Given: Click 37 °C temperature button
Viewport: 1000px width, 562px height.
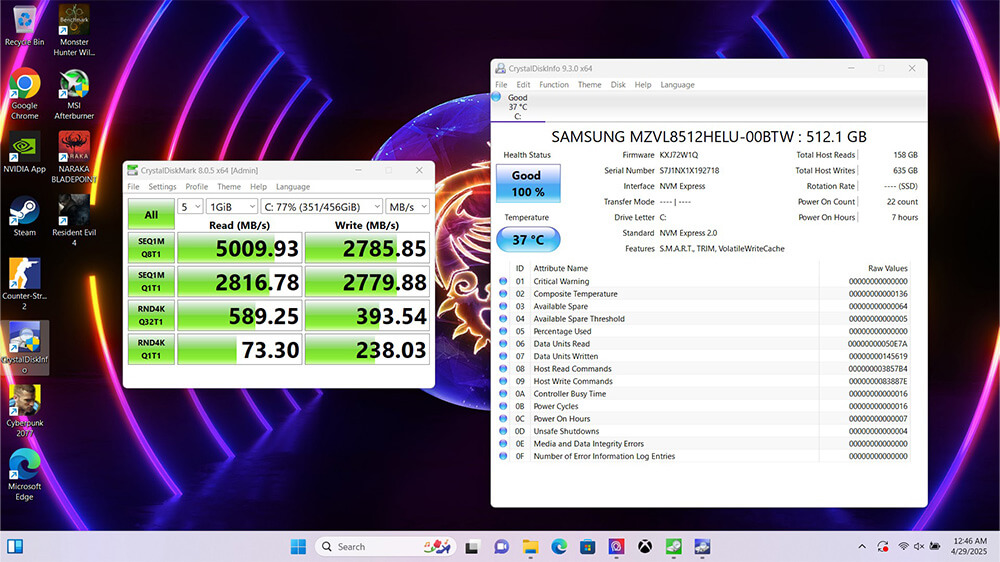Looking at the screenshot, I should pyautogui.click(x=528, y=240).
